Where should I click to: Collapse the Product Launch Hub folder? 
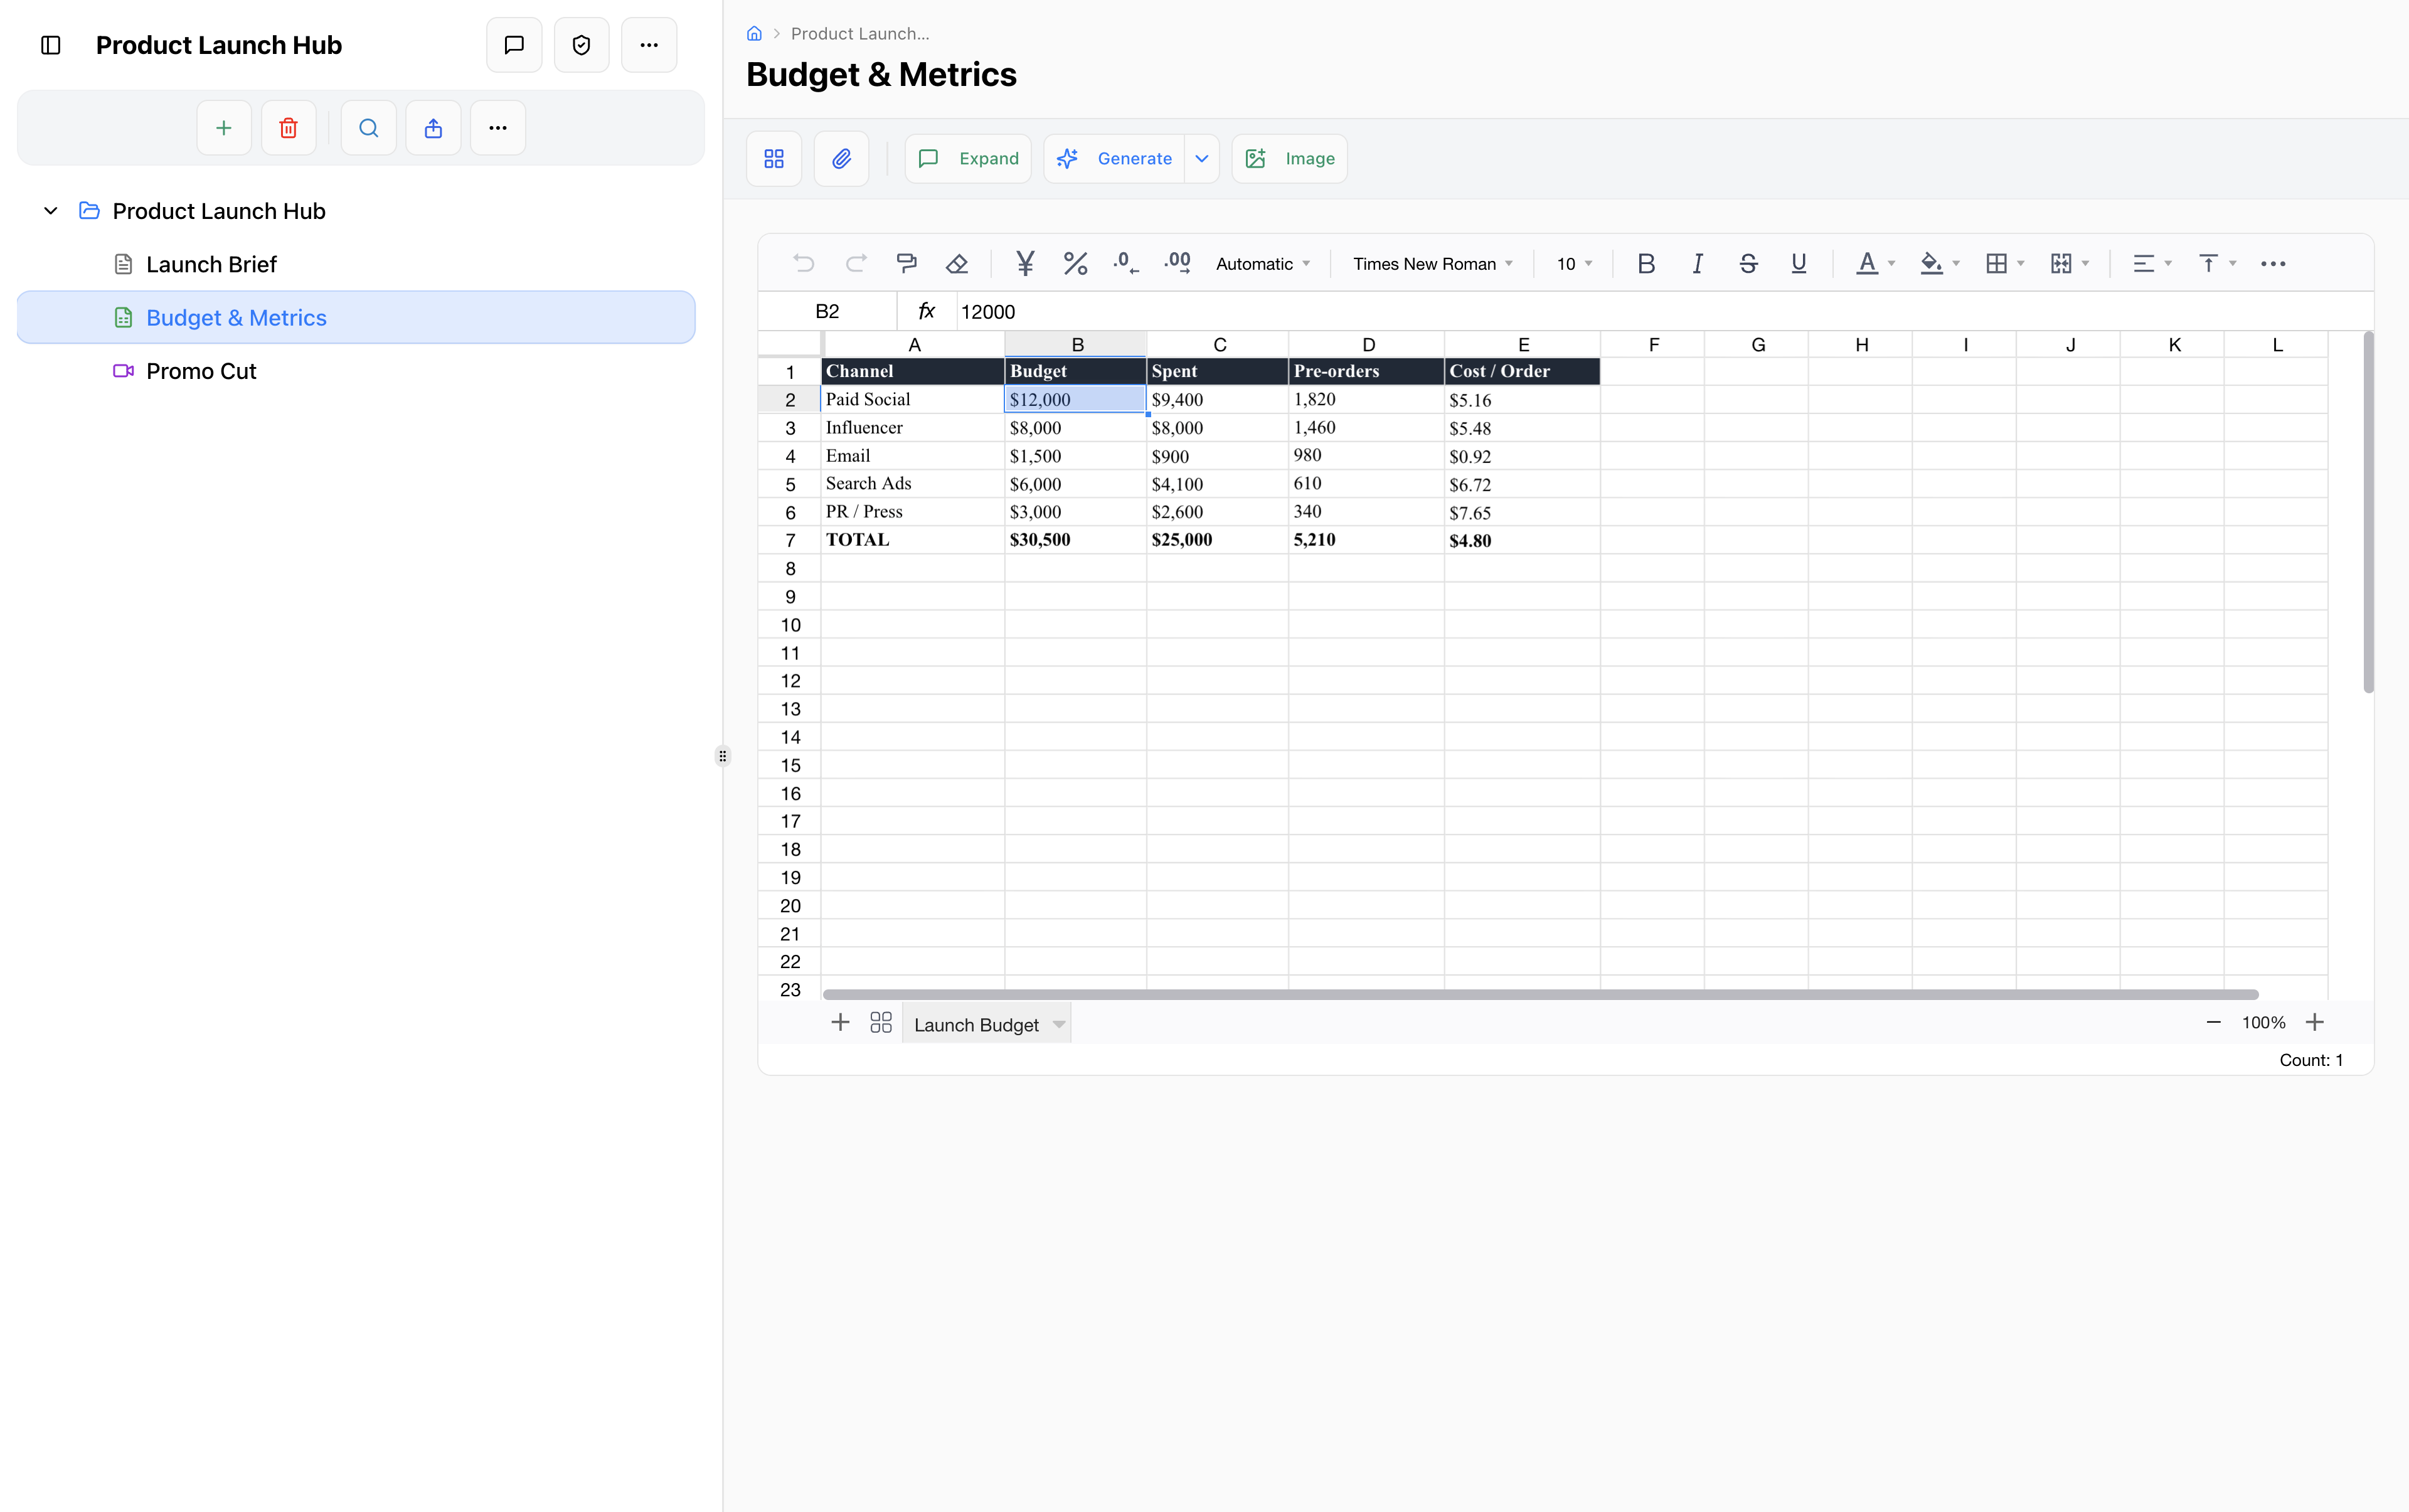click(x=51, y=211)
